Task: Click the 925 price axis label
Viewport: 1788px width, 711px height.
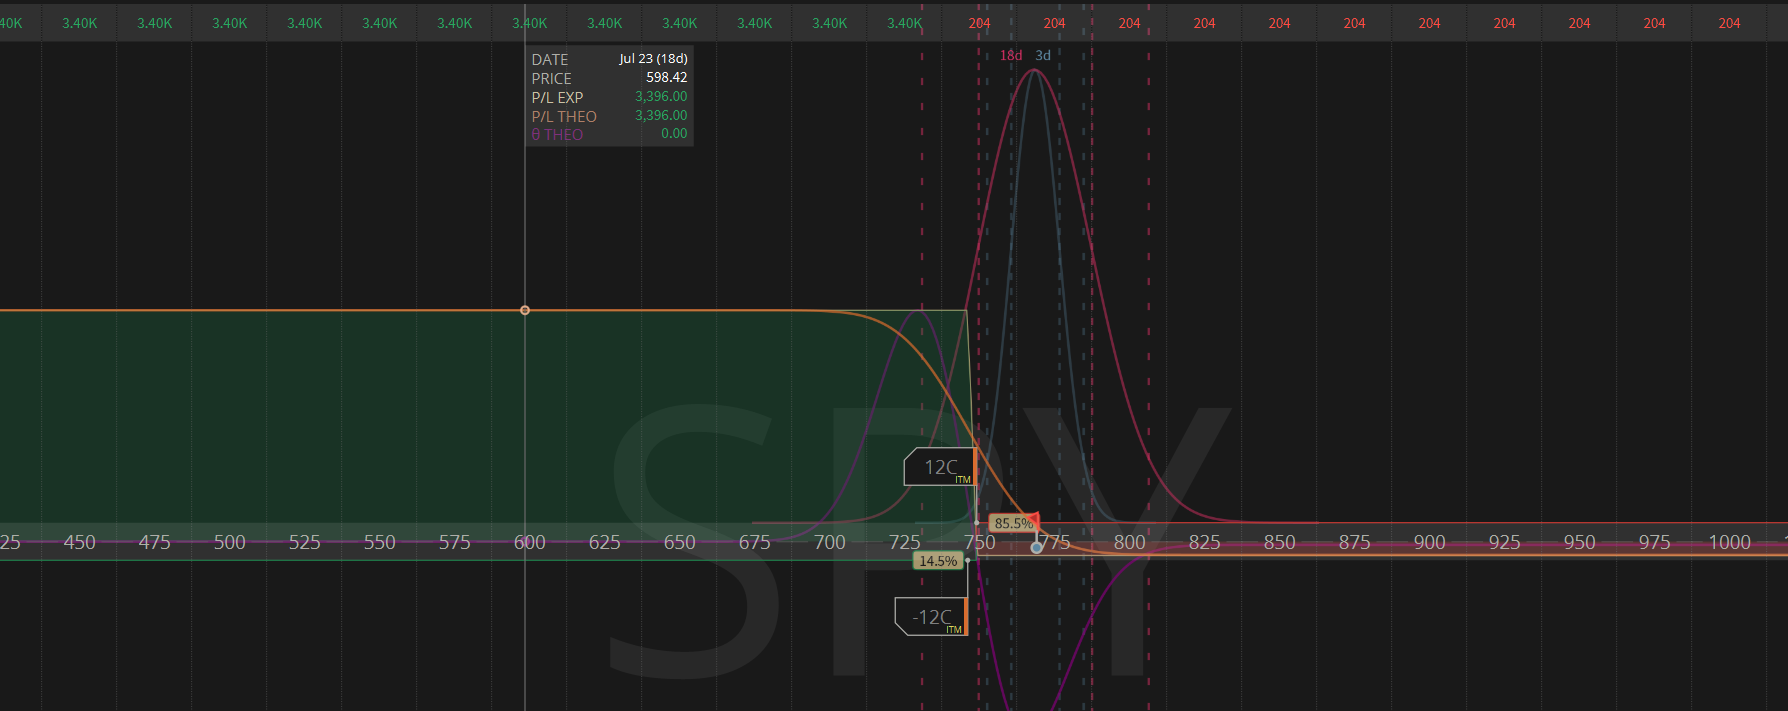Action: (x=1505, y=542)
